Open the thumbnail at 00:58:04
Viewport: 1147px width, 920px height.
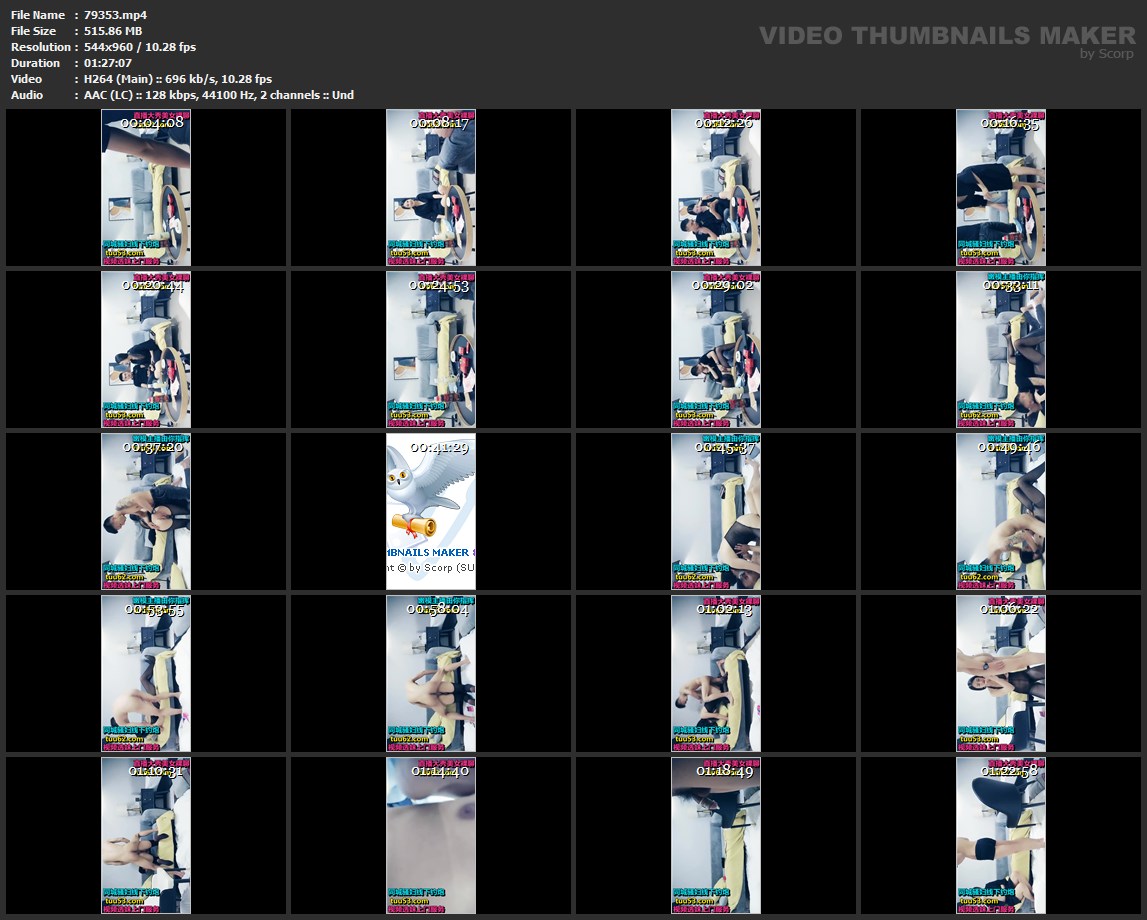click(x=431, y=673)
